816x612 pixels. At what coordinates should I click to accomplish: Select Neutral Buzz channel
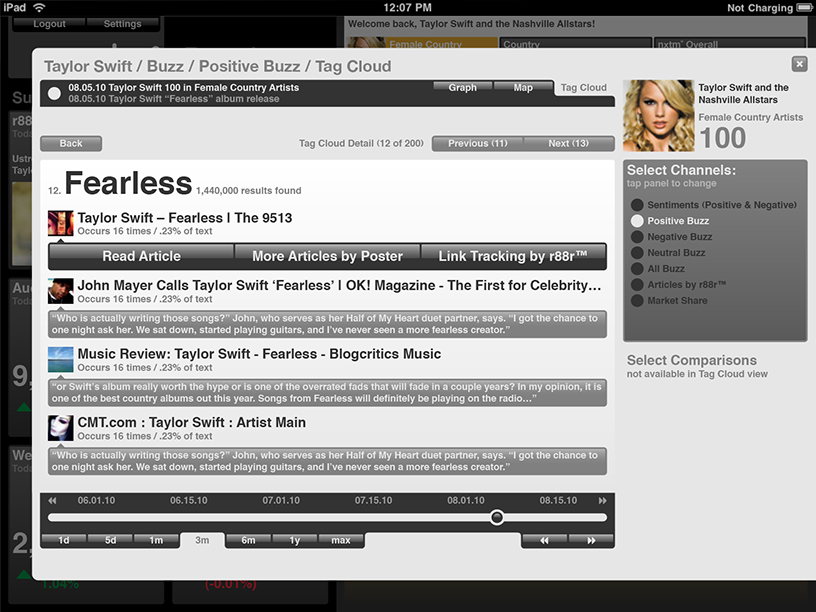(668, 253)
